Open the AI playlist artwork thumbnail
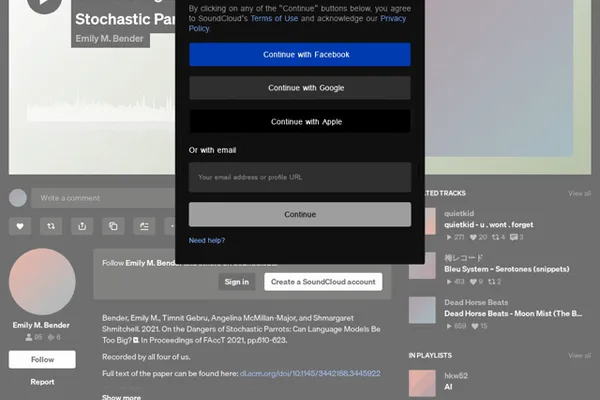Screen dimensions: 600x400 [x=422, y=383]
